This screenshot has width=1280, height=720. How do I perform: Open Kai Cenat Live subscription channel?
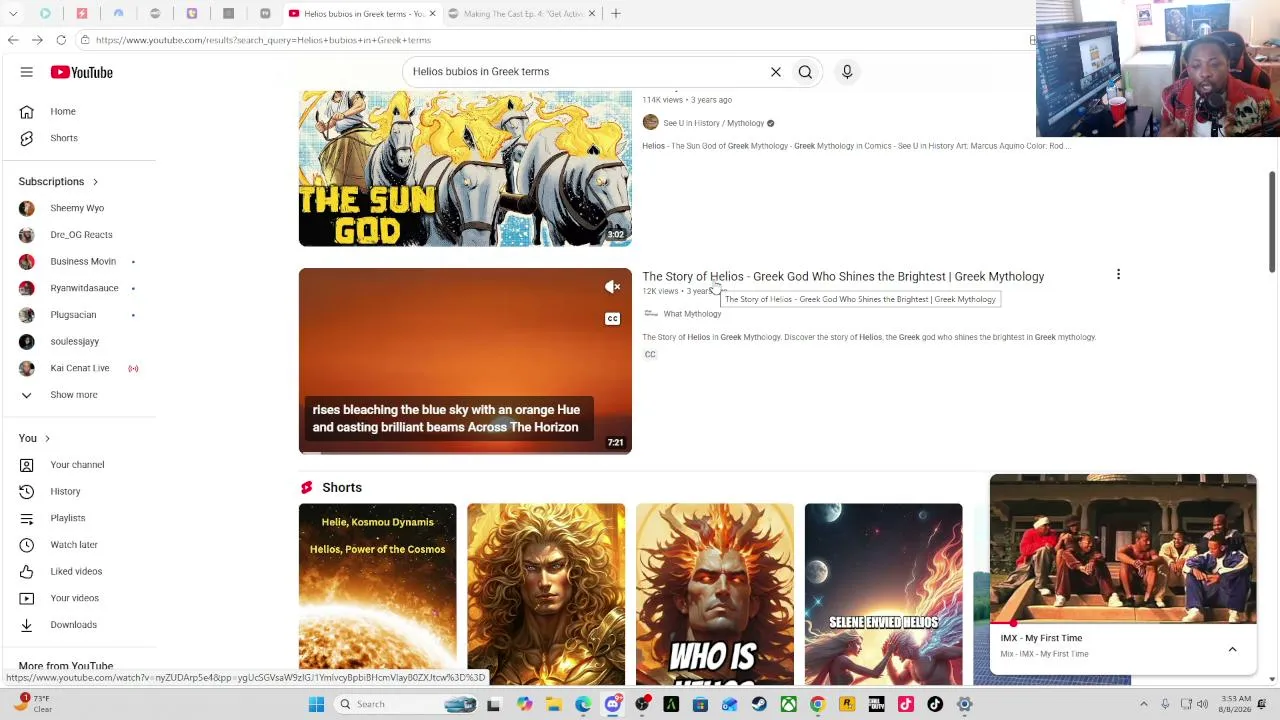(79, 368)
